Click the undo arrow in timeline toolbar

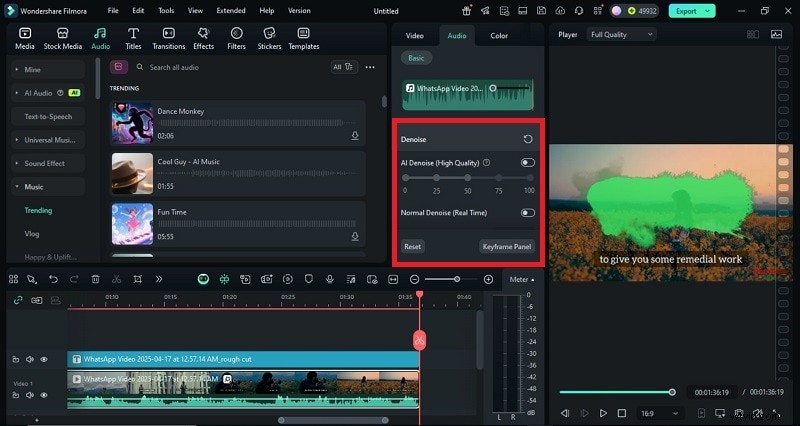pyautogui.click(x=54, y=279)
